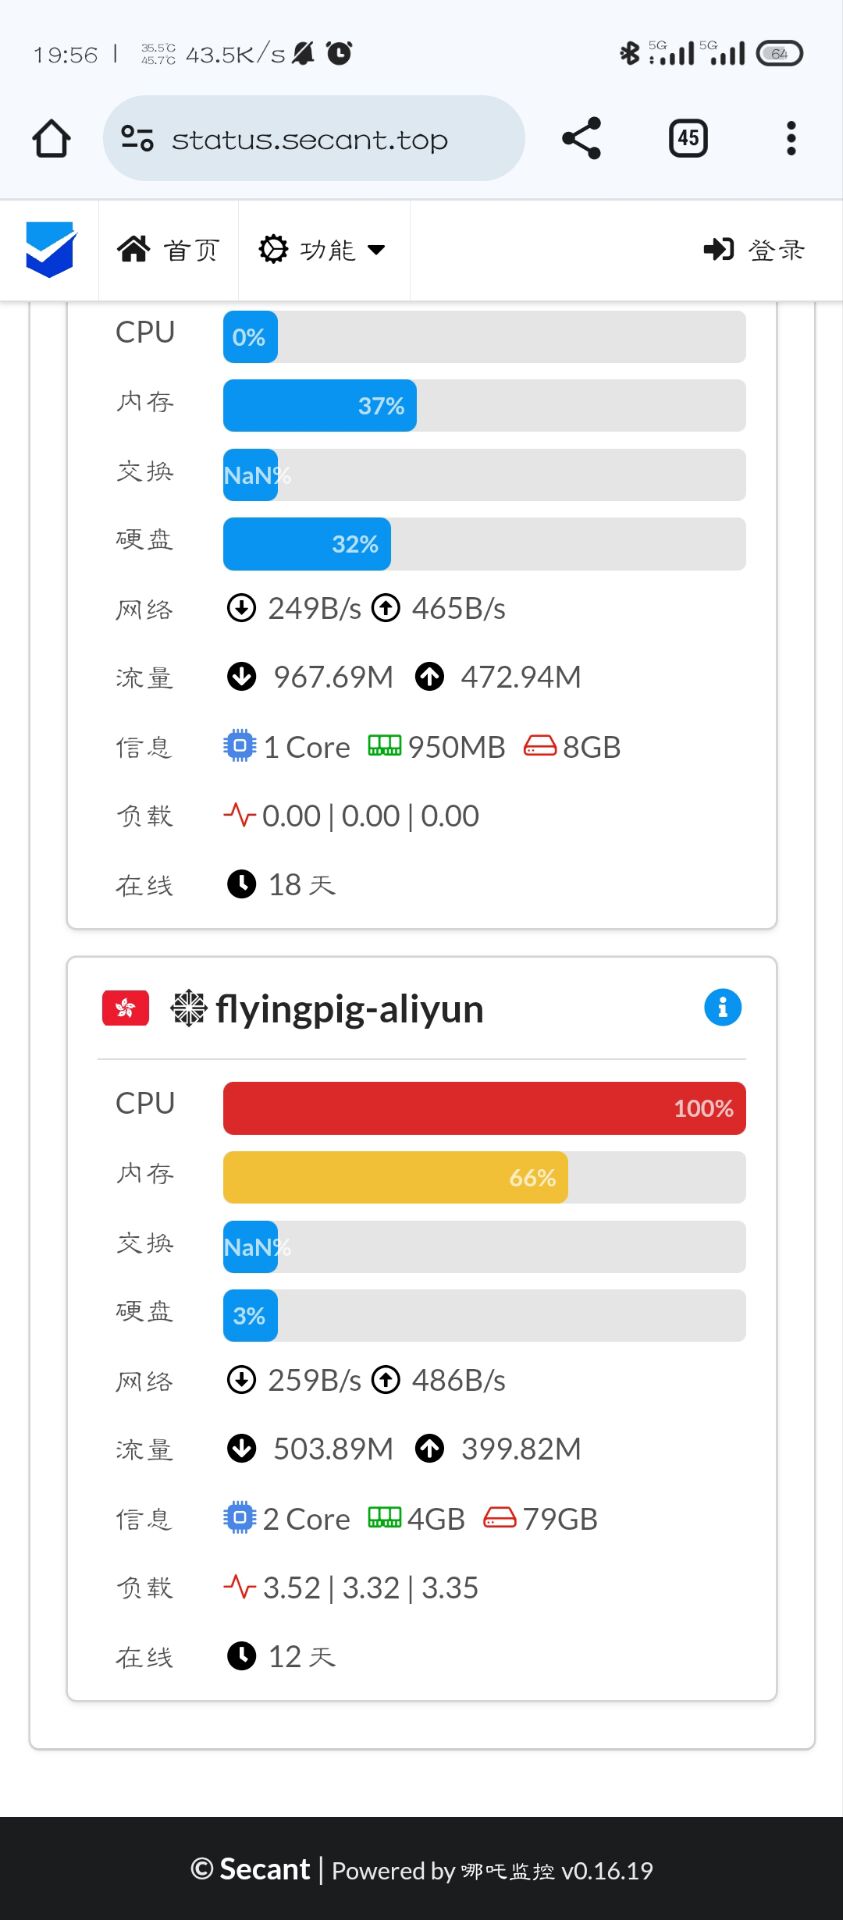Show info for flyingpig-aliyun server
843x1920 pixels.
click(723, 1007)
